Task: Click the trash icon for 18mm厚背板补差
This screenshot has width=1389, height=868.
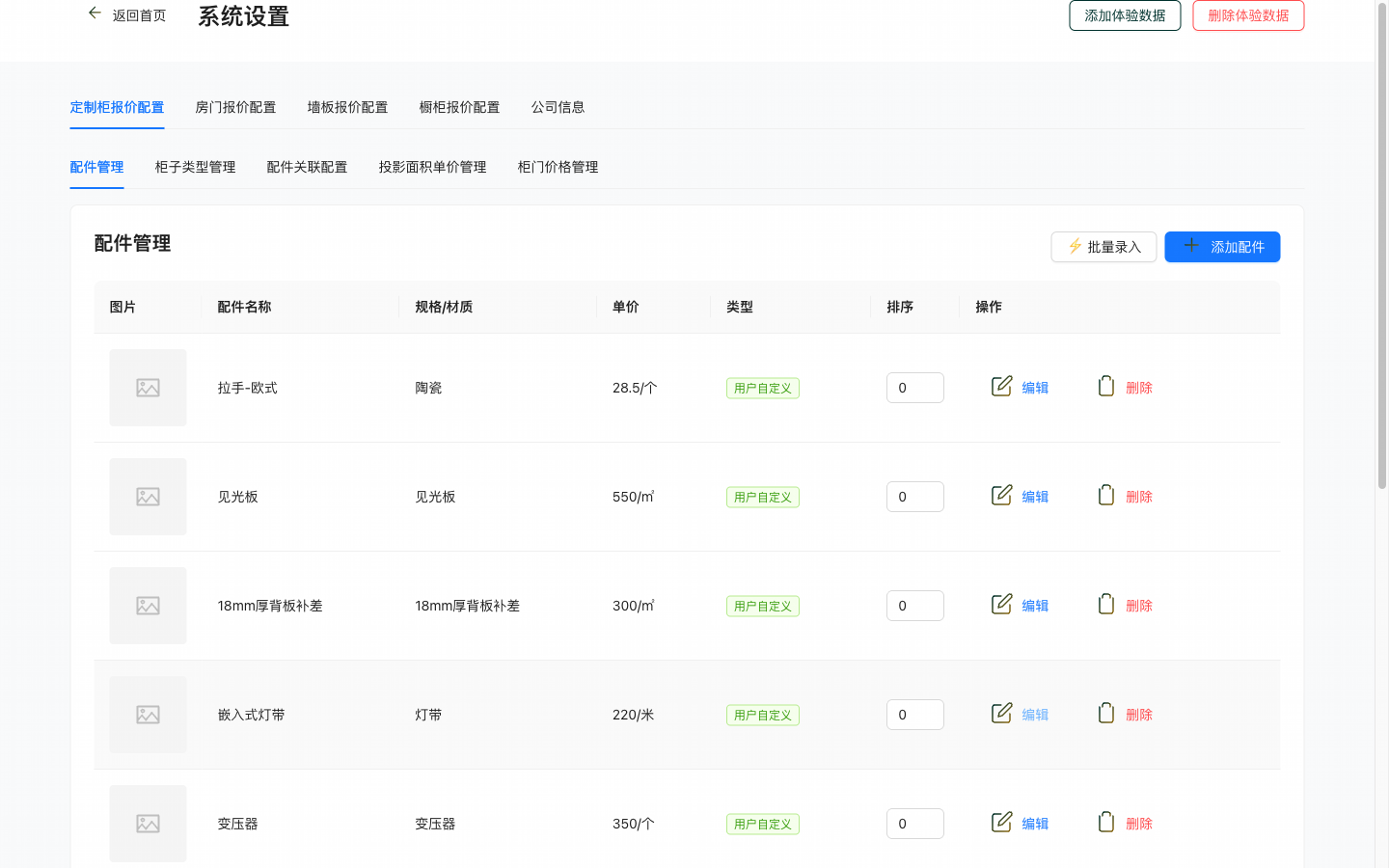Action: click(x=1106, y=604)
